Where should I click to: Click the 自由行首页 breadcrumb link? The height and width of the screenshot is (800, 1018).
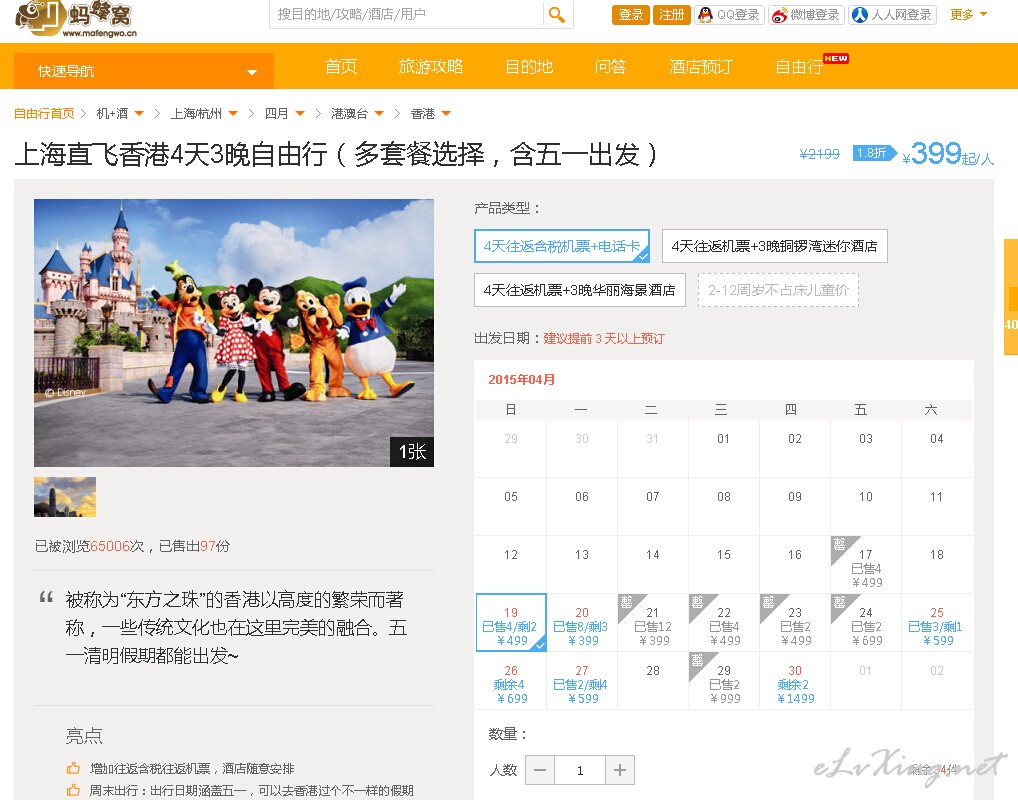click(x=44, y=114)
